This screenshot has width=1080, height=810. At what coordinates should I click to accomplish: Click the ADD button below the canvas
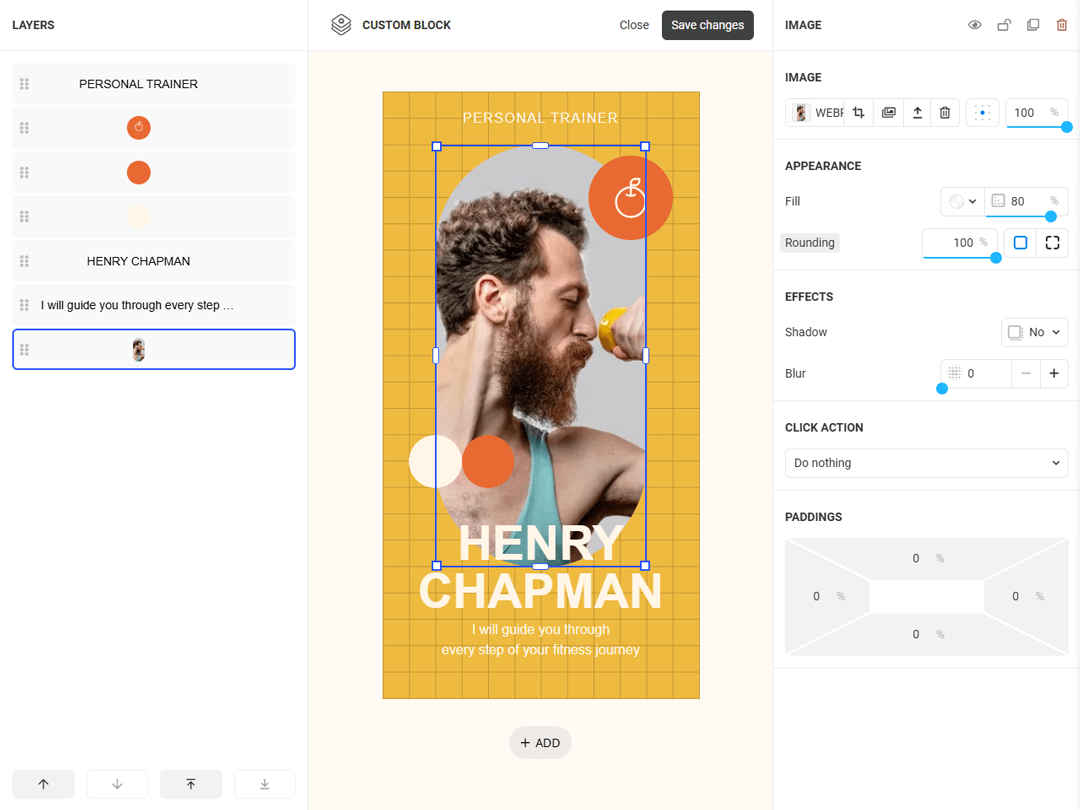pyautogui.click(x=540, y=742)
